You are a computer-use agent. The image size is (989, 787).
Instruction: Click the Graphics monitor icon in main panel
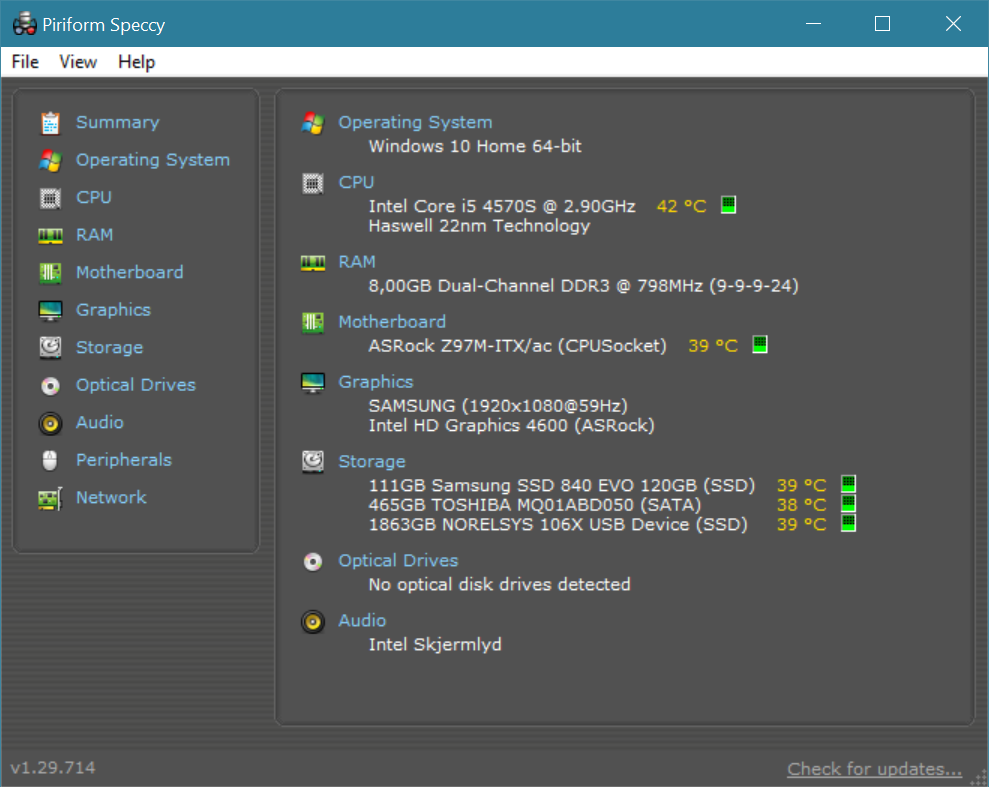point(313,383)
